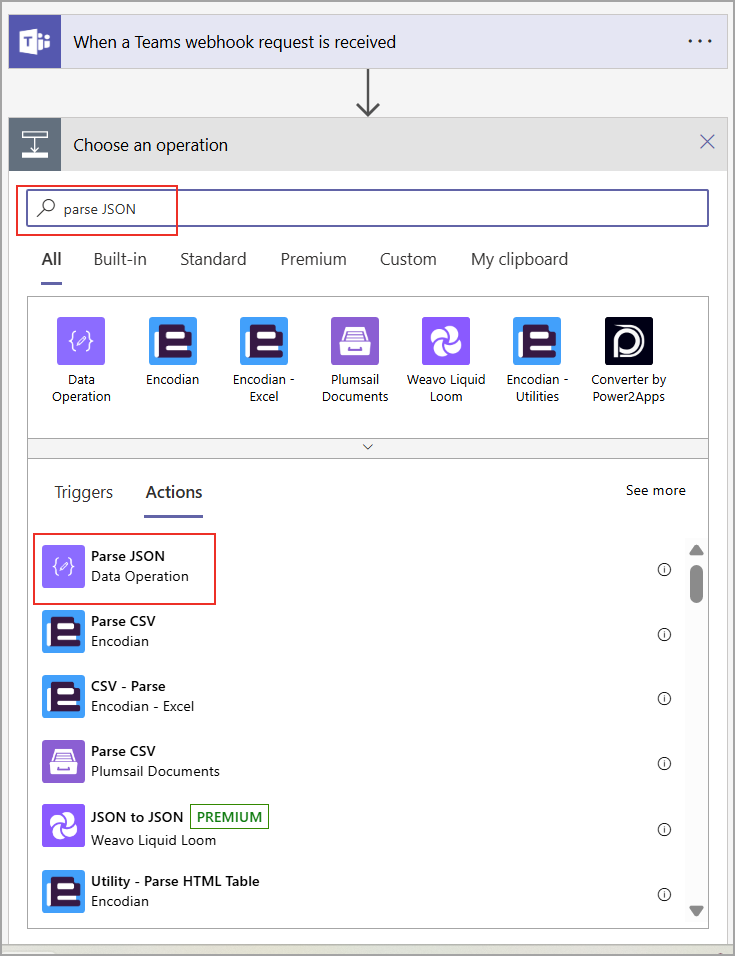Select the Plumsail Documents connector icon
The image size is (735, 956).
(355, 341)
